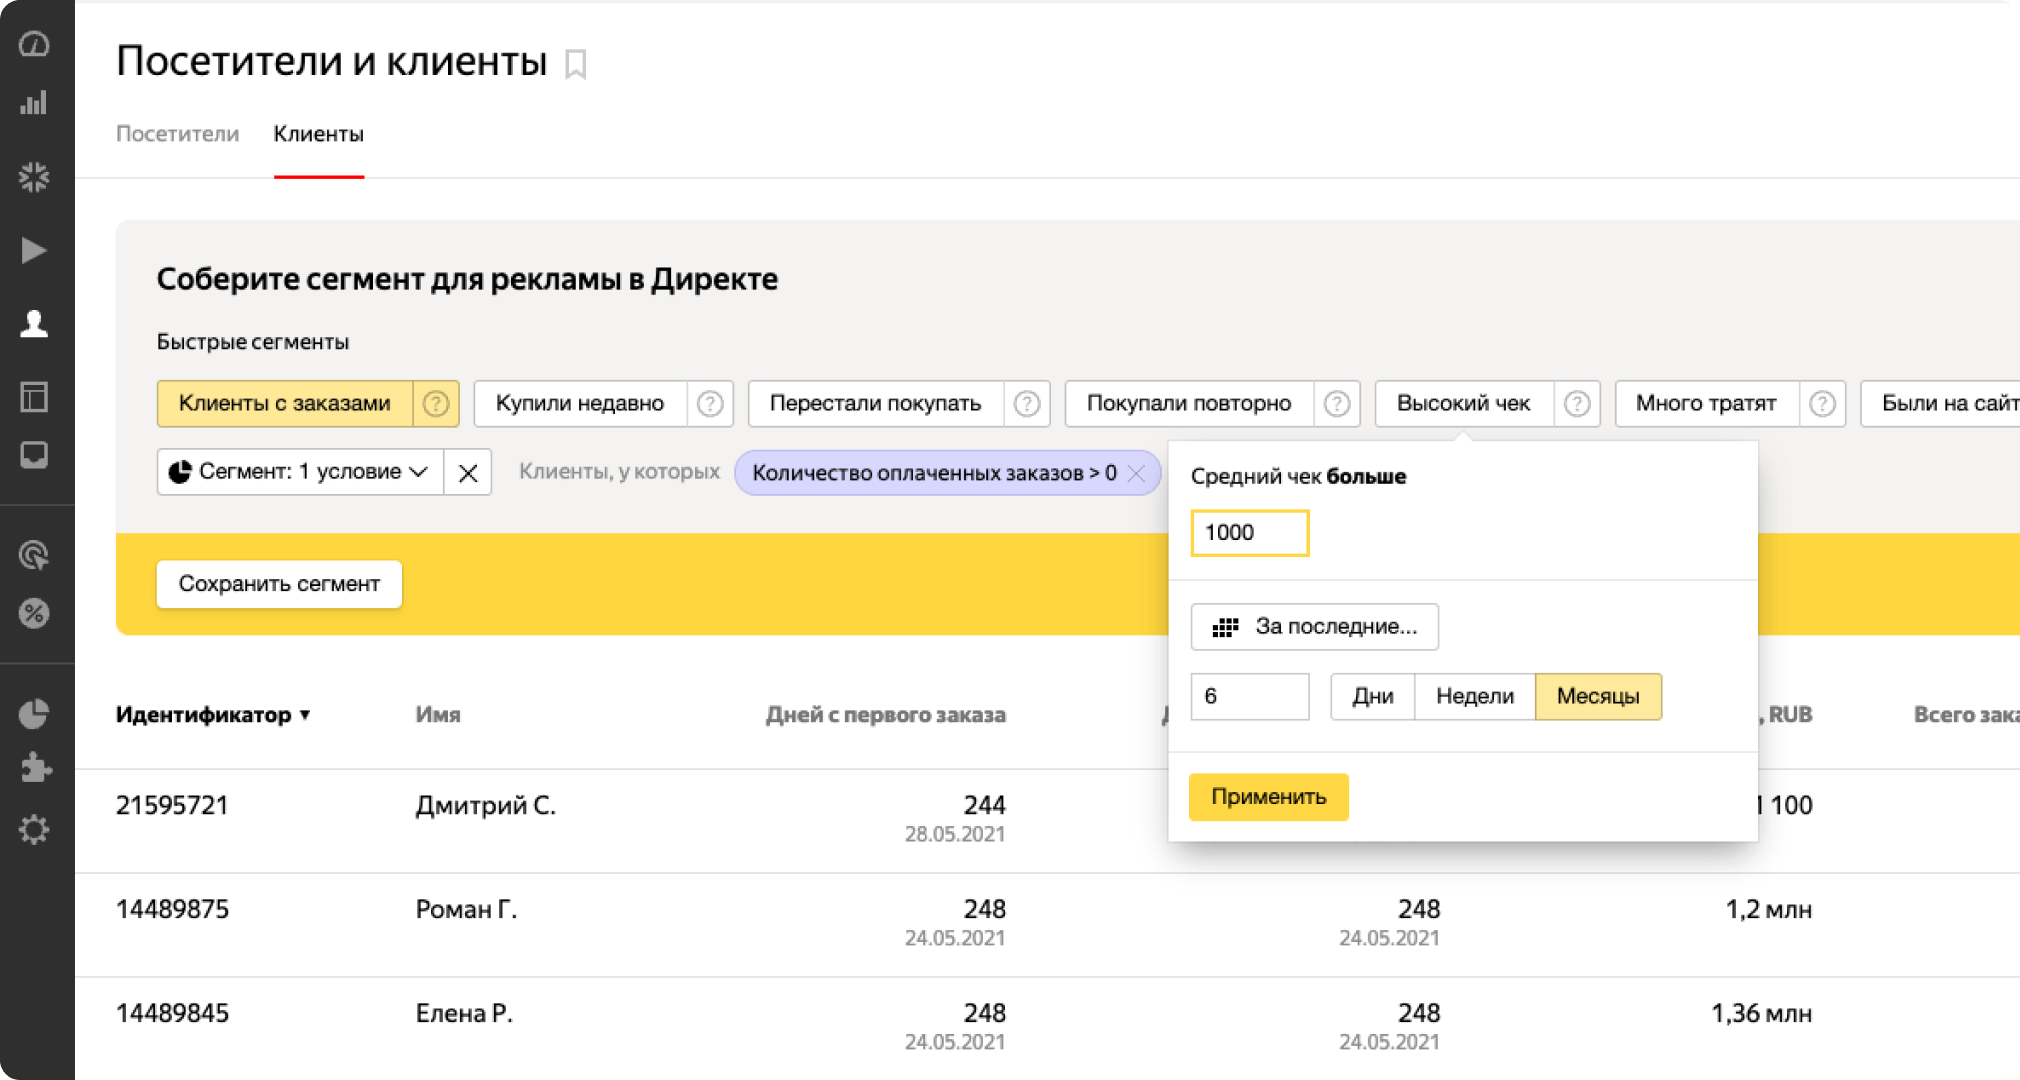
Task: Open the За последние... period dropdown
Action: click(1314, 627)
